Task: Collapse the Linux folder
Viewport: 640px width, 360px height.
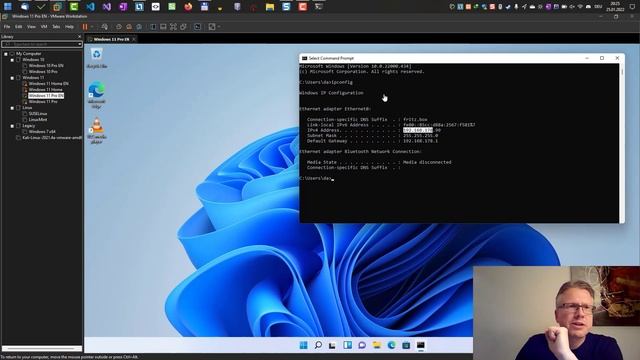Action: 12,108
